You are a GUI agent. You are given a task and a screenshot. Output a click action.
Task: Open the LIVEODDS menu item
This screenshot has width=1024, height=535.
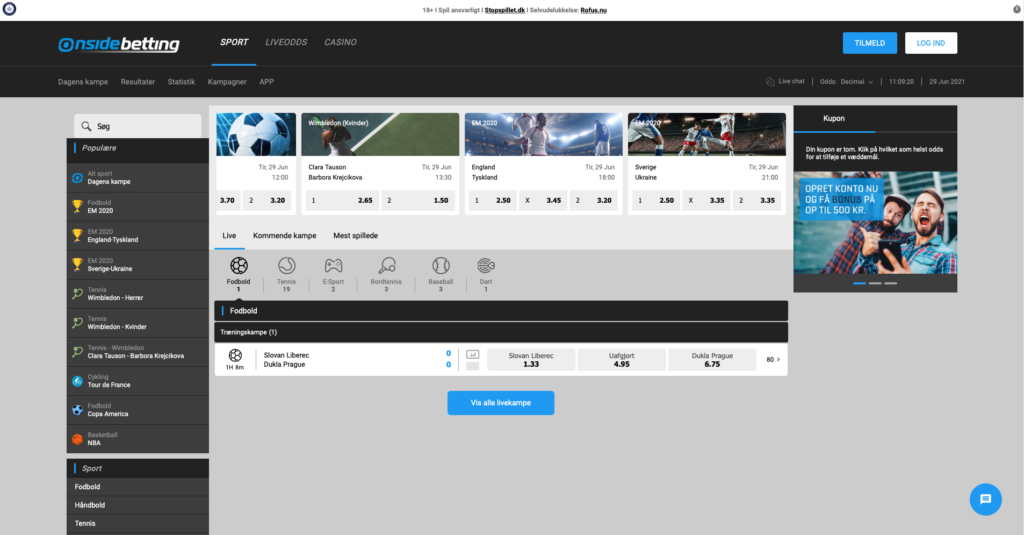click(x=286, y=42)
